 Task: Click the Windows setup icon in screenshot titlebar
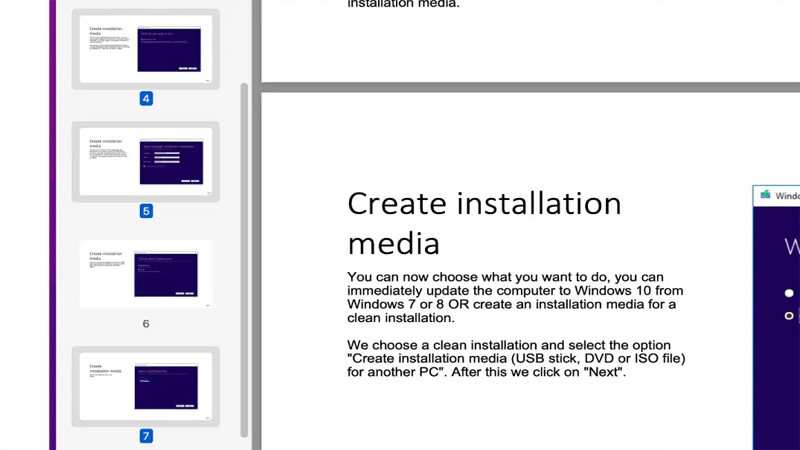tap(765, 195)
